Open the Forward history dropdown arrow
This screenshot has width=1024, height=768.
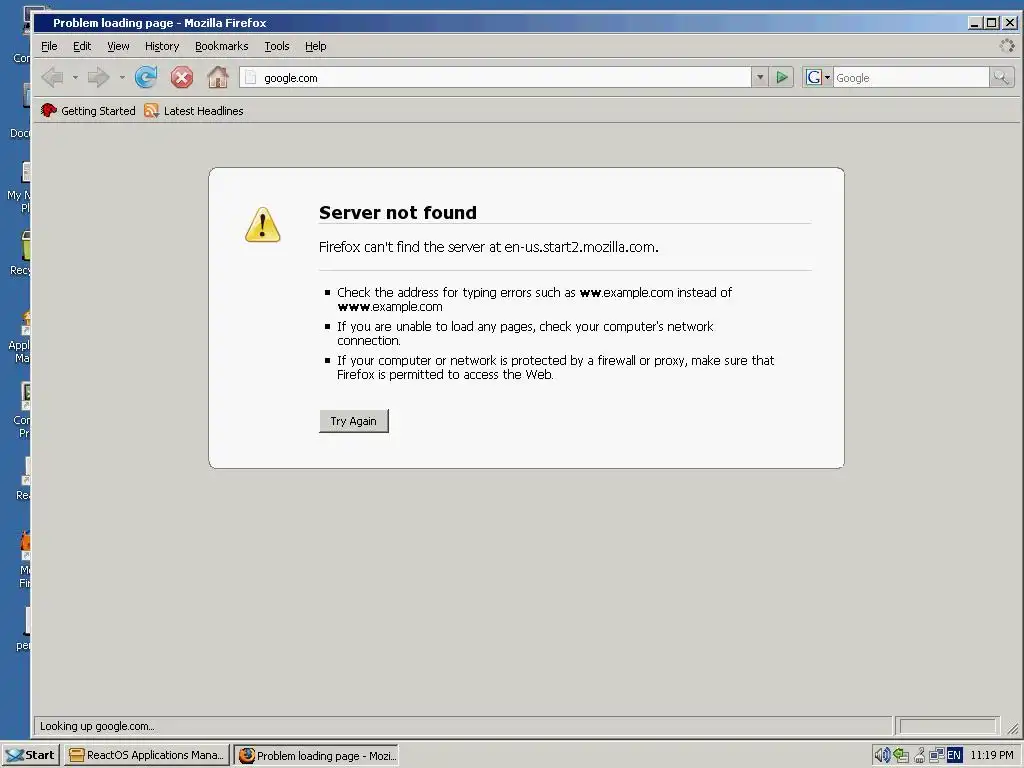tap(122, 78)
